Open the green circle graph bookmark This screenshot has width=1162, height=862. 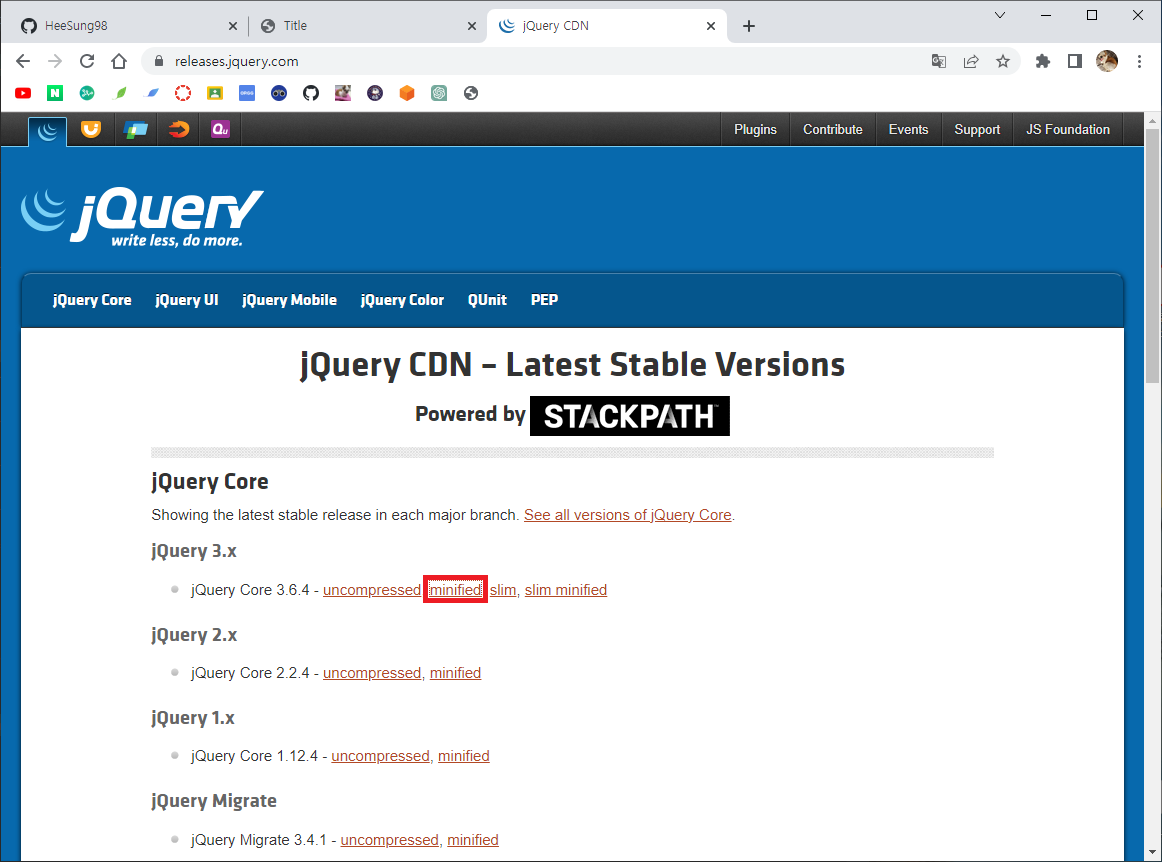click(x=87, y=93)
